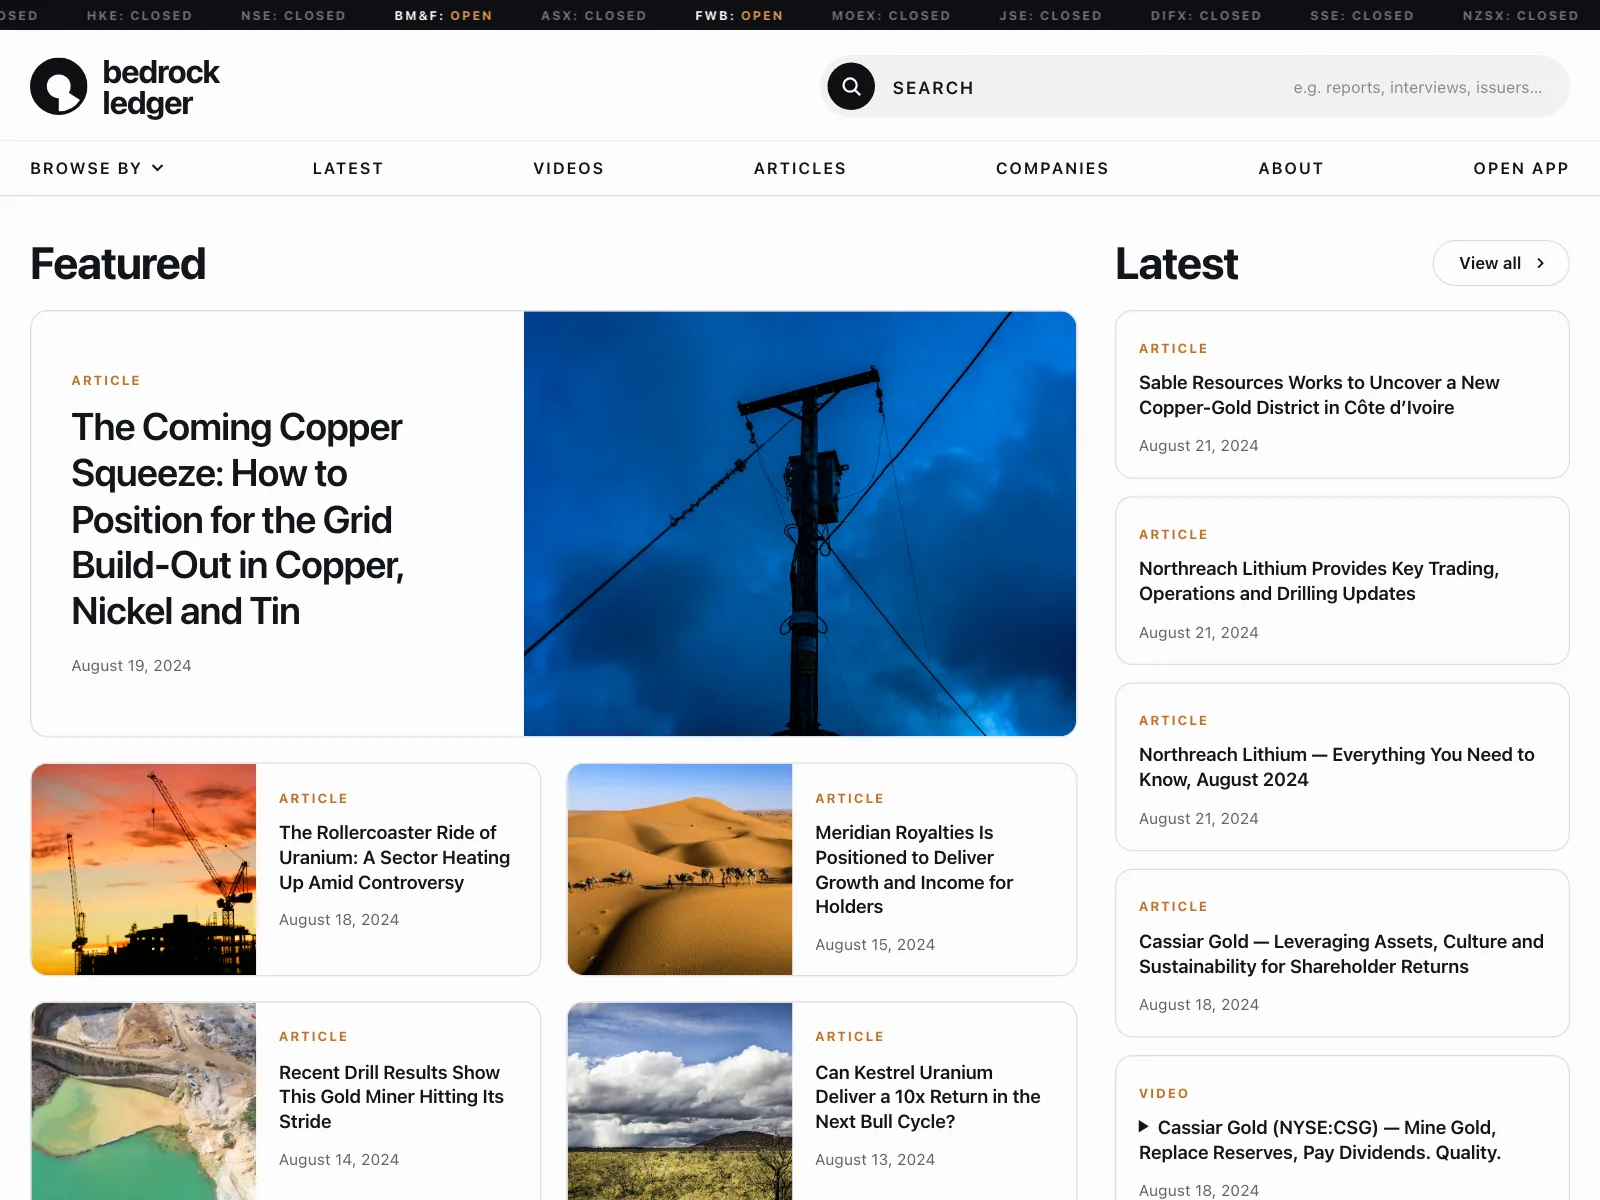Image resolution: width=1600 pixels, height=1200 pixels.
Task: Open Can Kestrel Uranium 10x Return article
Action: pyautogui.click(x=928, y=1097)
